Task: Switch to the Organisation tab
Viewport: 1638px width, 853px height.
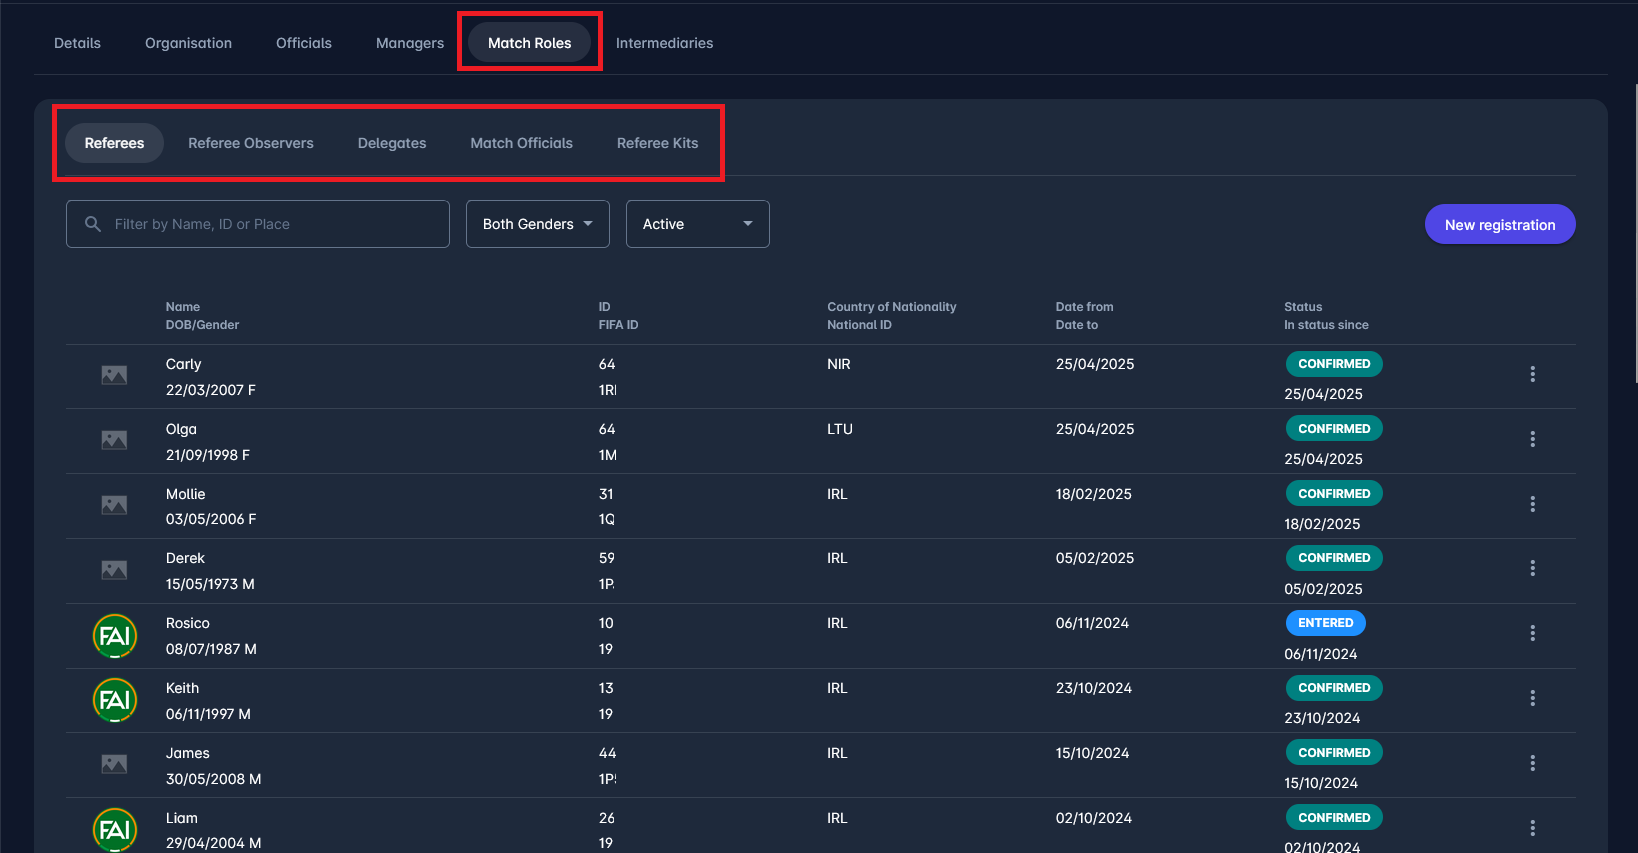Action: (188, 43)
